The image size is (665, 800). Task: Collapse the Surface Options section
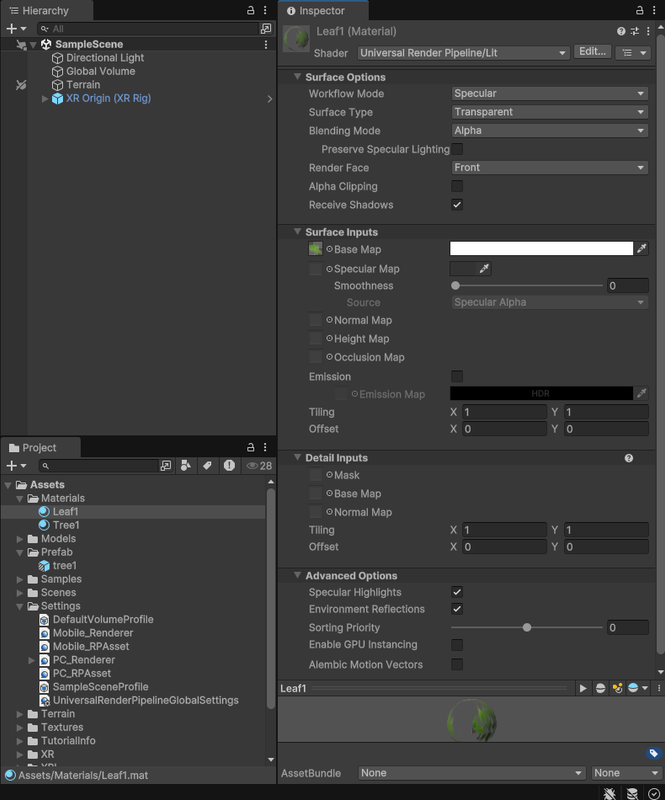pyautogui.click(x=297, y=77)
